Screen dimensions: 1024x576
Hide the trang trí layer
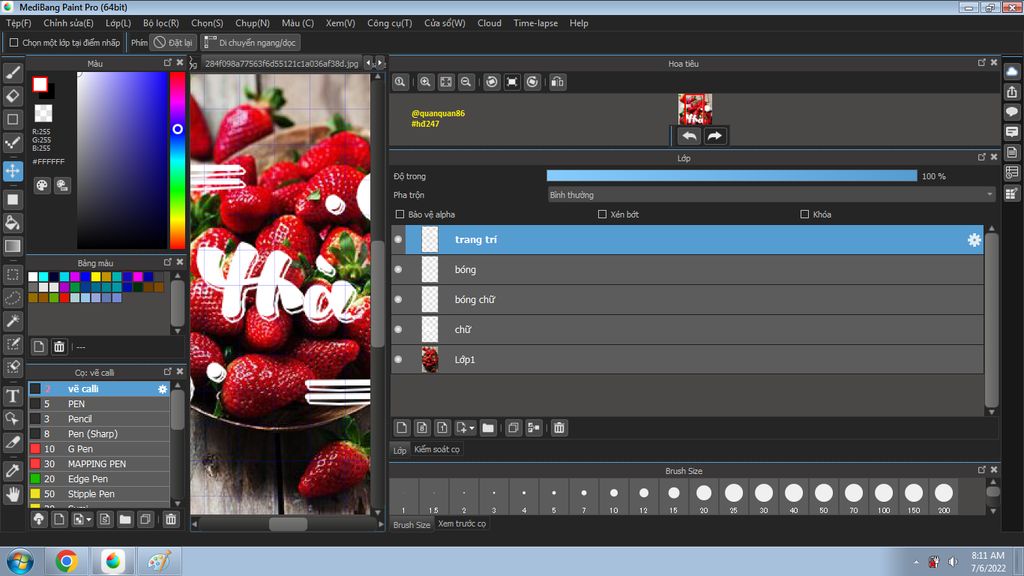(398, 240)
